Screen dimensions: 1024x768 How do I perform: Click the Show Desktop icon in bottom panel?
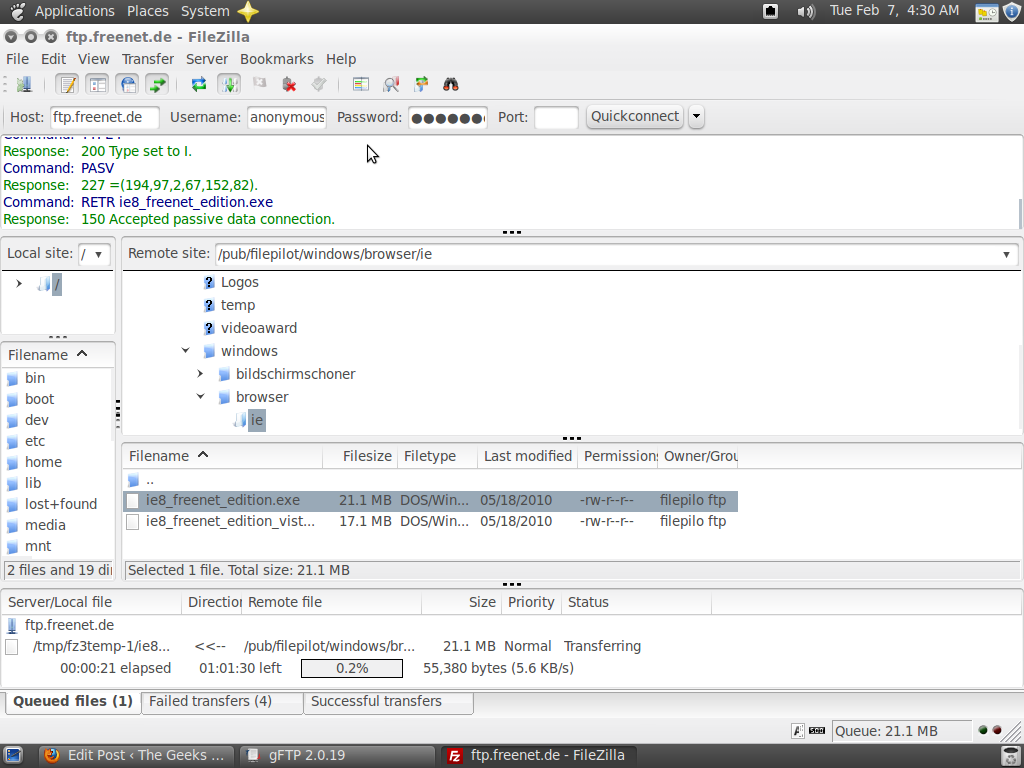point(12,756)
